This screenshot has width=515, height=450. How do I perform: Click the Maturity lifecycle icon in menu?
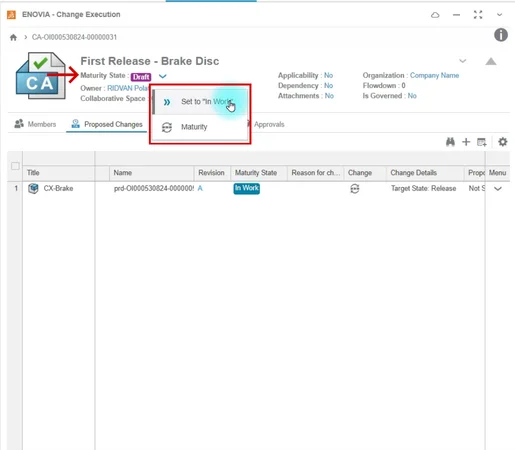(x=167, y=127)
